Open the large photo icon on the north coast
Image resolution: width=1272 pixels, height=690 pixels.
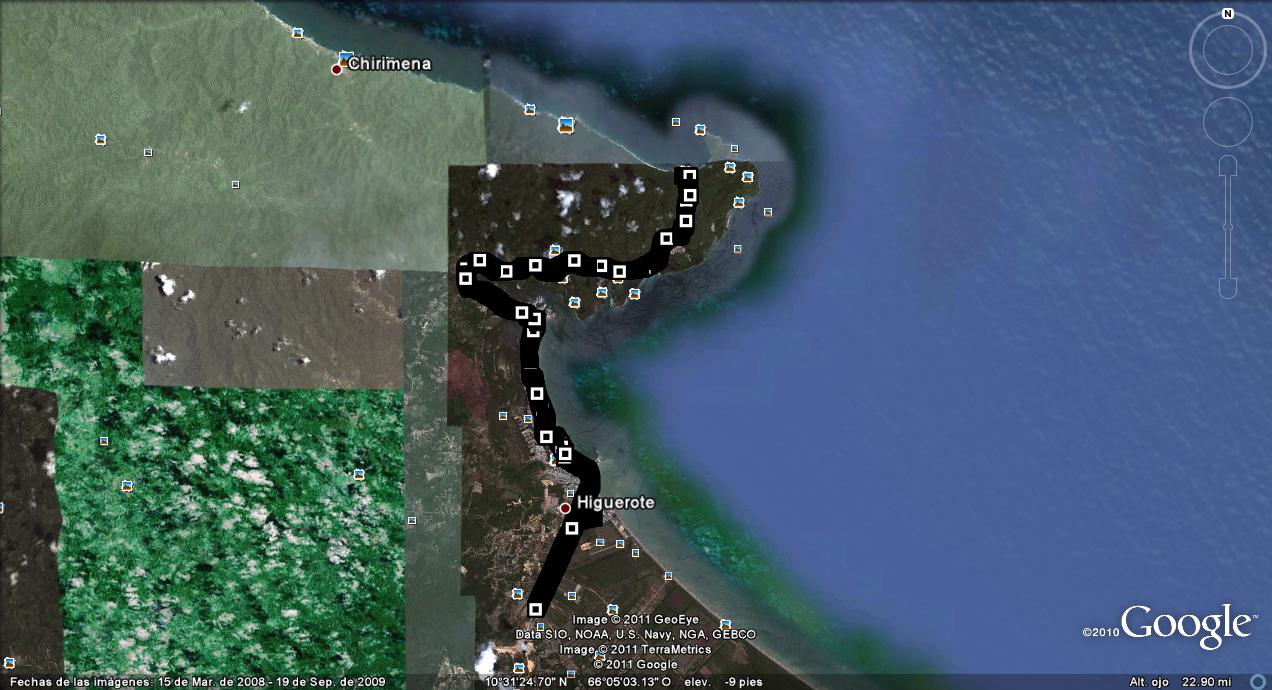click(x=566, y=125)
